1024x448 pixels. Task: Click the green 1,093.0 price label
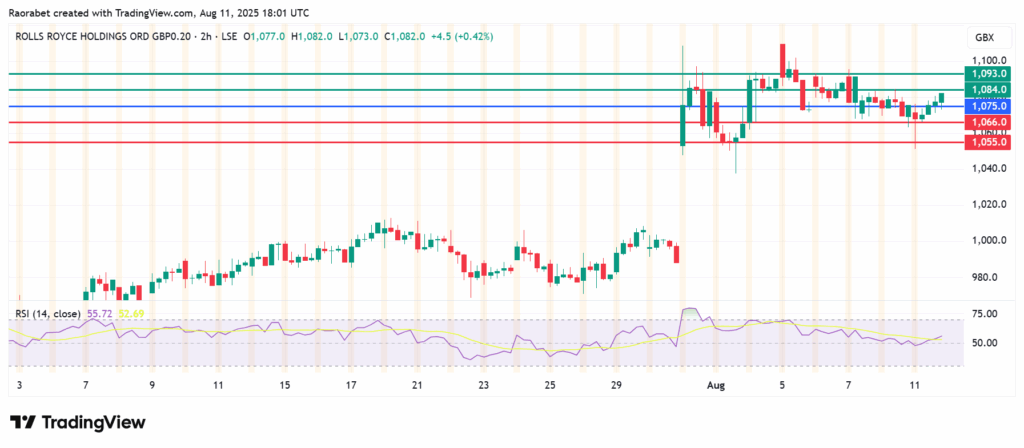[x=989, y=74]
